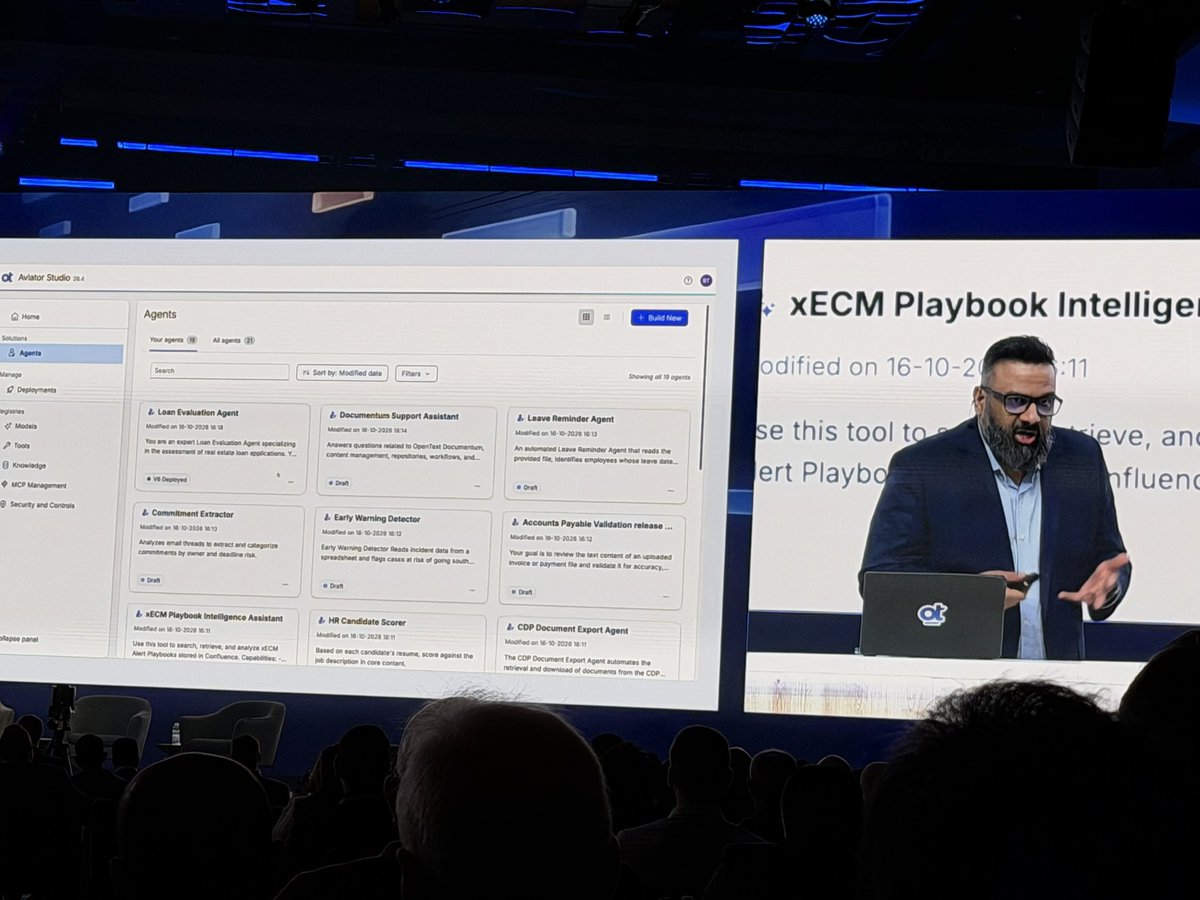Open the Documentum Support Assistant card
This screenshot has width=1200, height=900.
pyautogui.click(x=406, y=452)
